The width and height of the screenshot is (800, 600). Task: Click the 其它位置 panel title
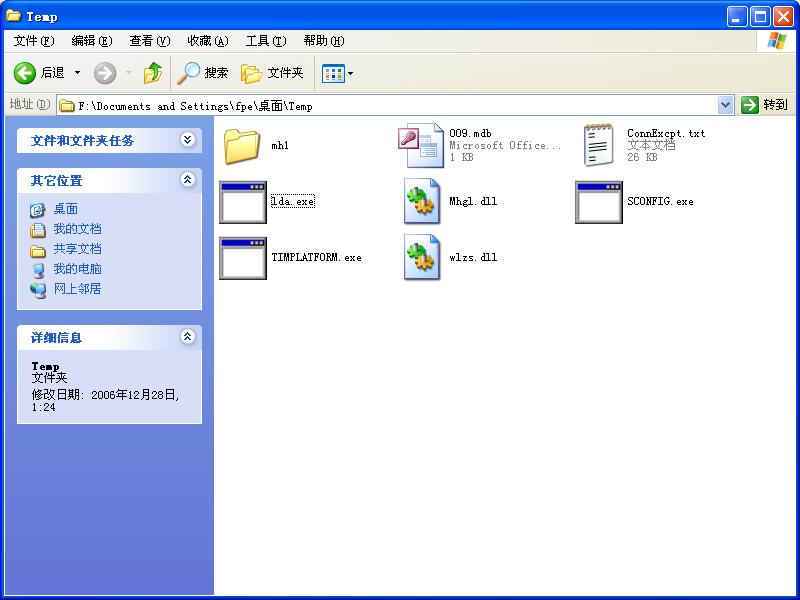coord(56,180)
